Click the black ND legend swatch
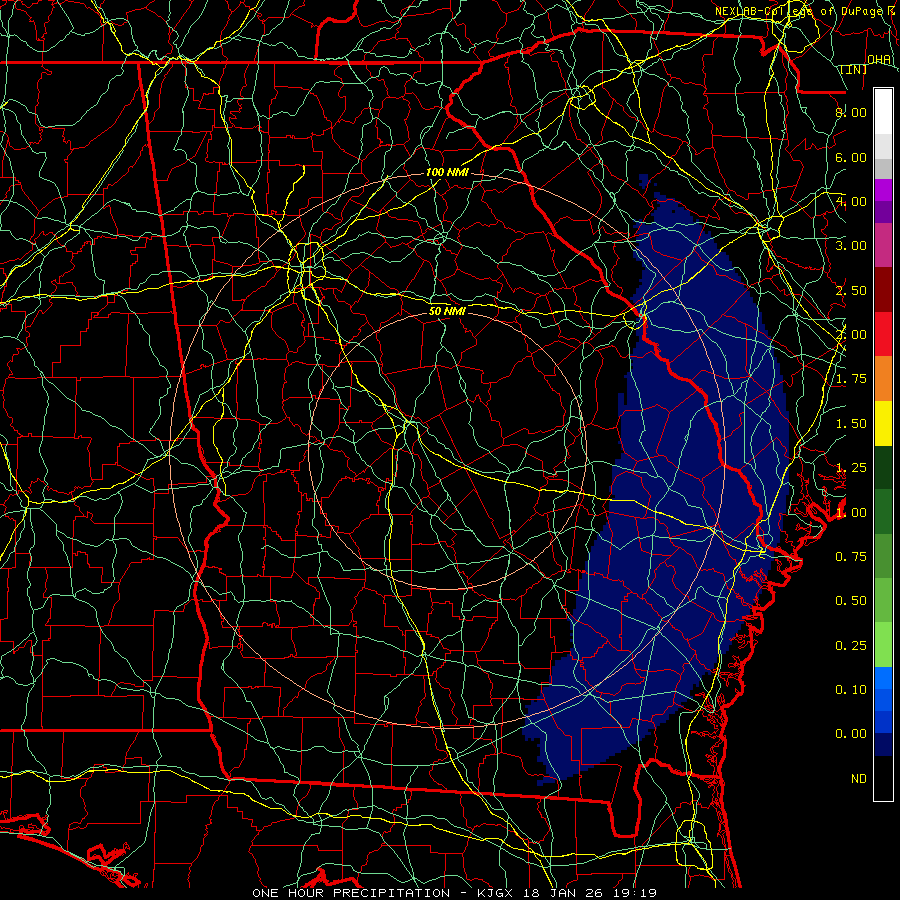Image resolution: width=900 pixels, height=900 pixels. point(883,778)
